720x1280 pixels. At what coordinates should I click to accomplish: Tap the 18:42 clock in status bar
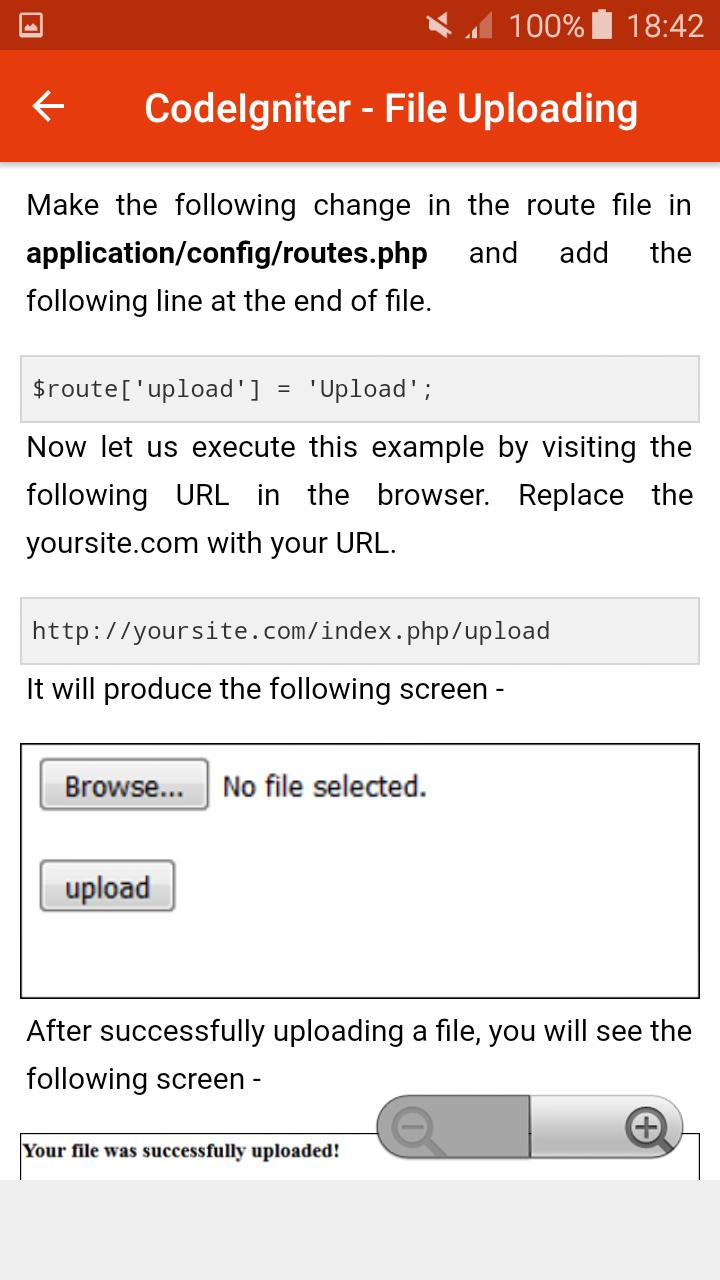point(665,25)
